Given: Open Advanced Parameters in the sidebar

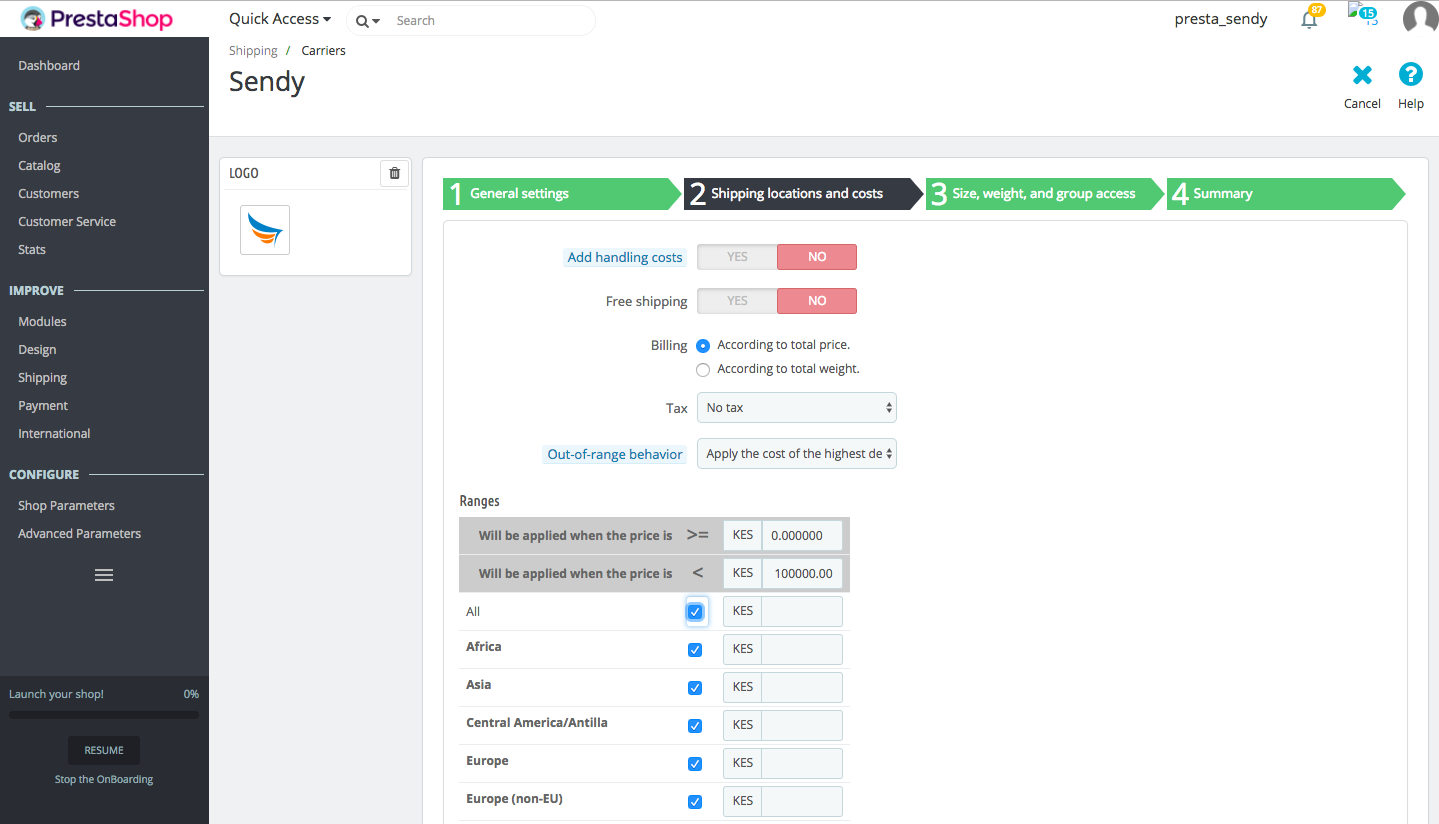Looking at the screenshot, I should coord(79,534).
